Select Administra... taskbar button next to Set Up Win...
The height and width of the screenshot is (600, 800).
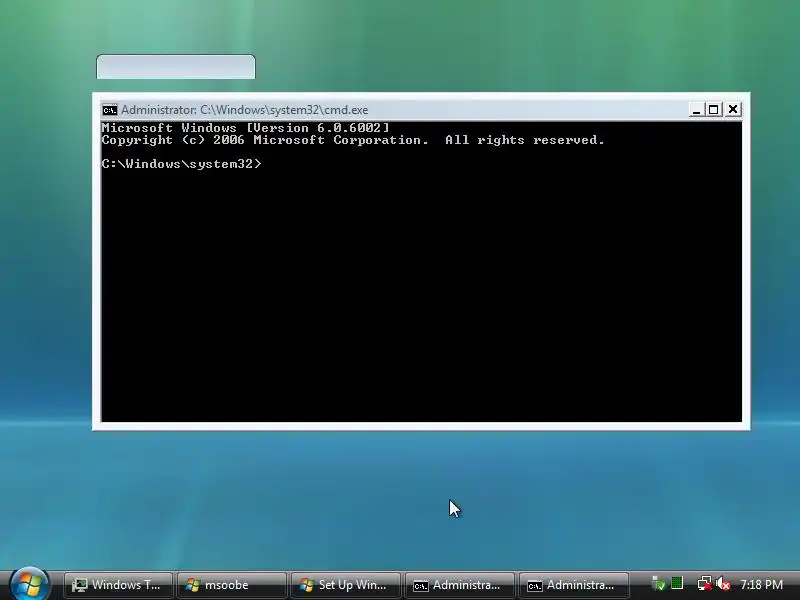459,585
